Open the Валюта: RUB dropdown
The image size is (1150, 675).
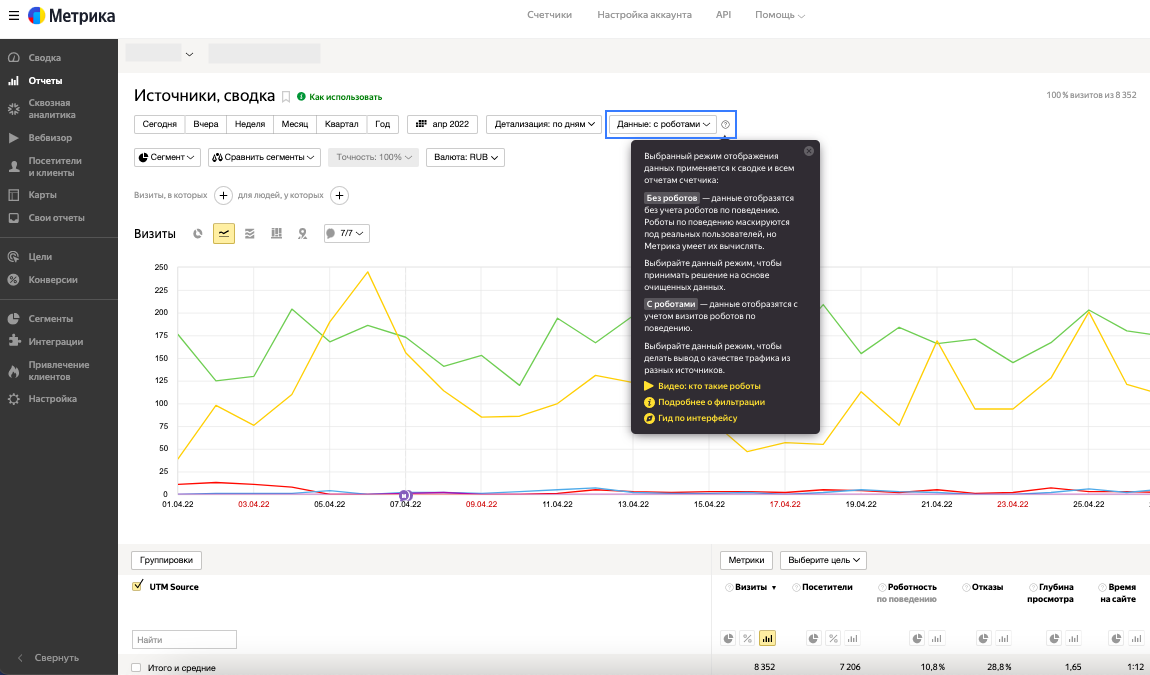tap(465, 157)
